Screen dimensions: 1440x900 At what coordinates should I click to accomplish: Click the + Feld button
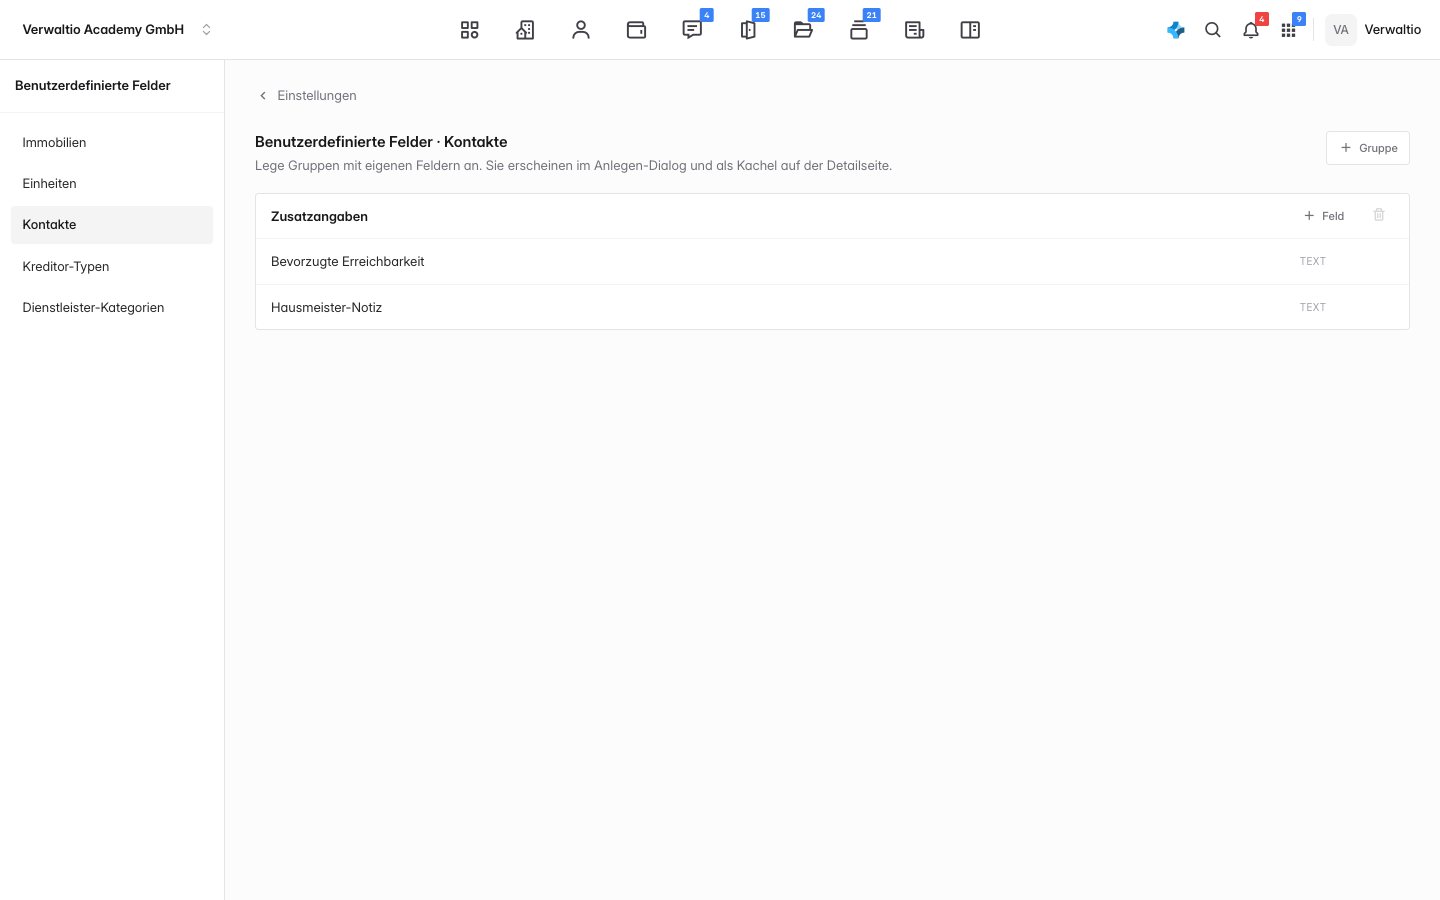point(1324,216)
